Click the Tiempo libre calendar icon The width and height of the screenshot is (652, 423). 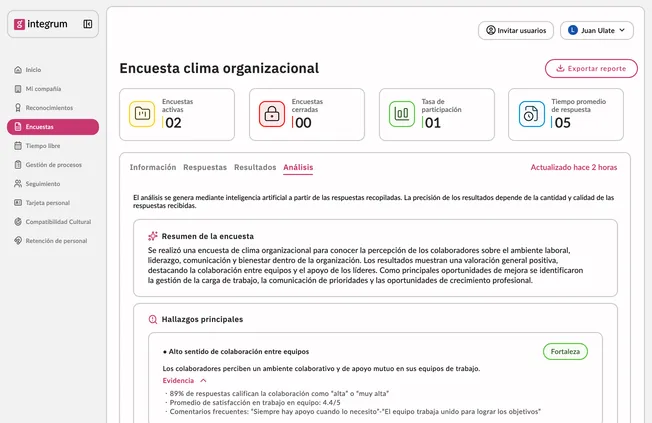(18, 146)
